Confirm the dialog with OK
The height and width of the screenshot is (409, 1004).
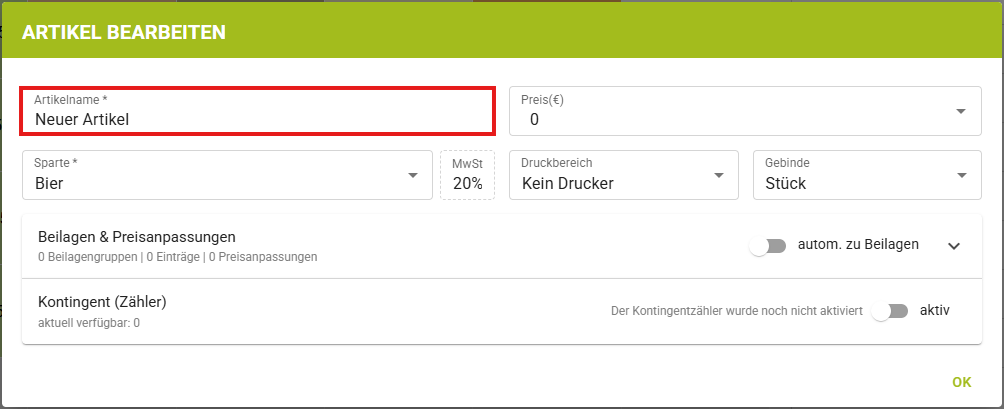(961, 382)
